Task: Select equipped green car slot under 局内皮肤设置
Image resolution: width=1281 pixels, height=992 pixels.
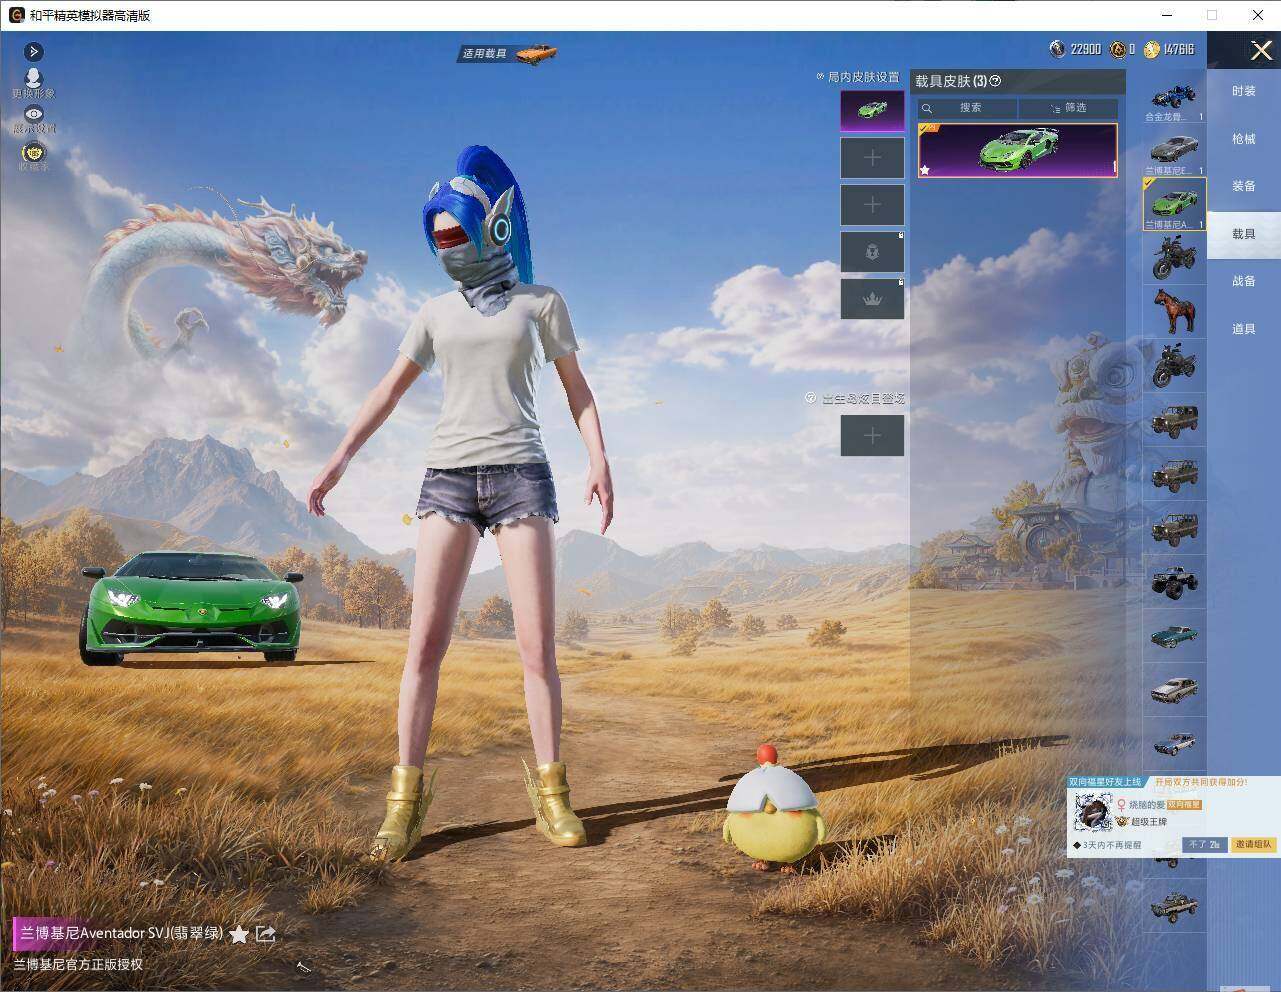Action: (872, 110)
